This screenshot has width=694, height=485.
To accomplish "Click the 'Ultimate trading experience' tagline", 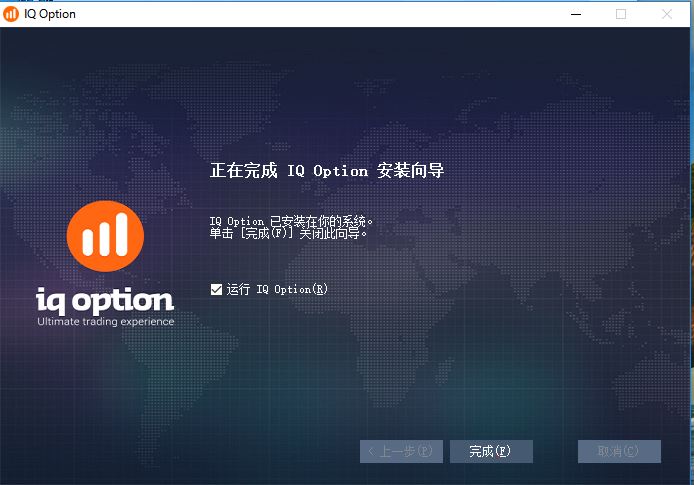I will [106, 322].
